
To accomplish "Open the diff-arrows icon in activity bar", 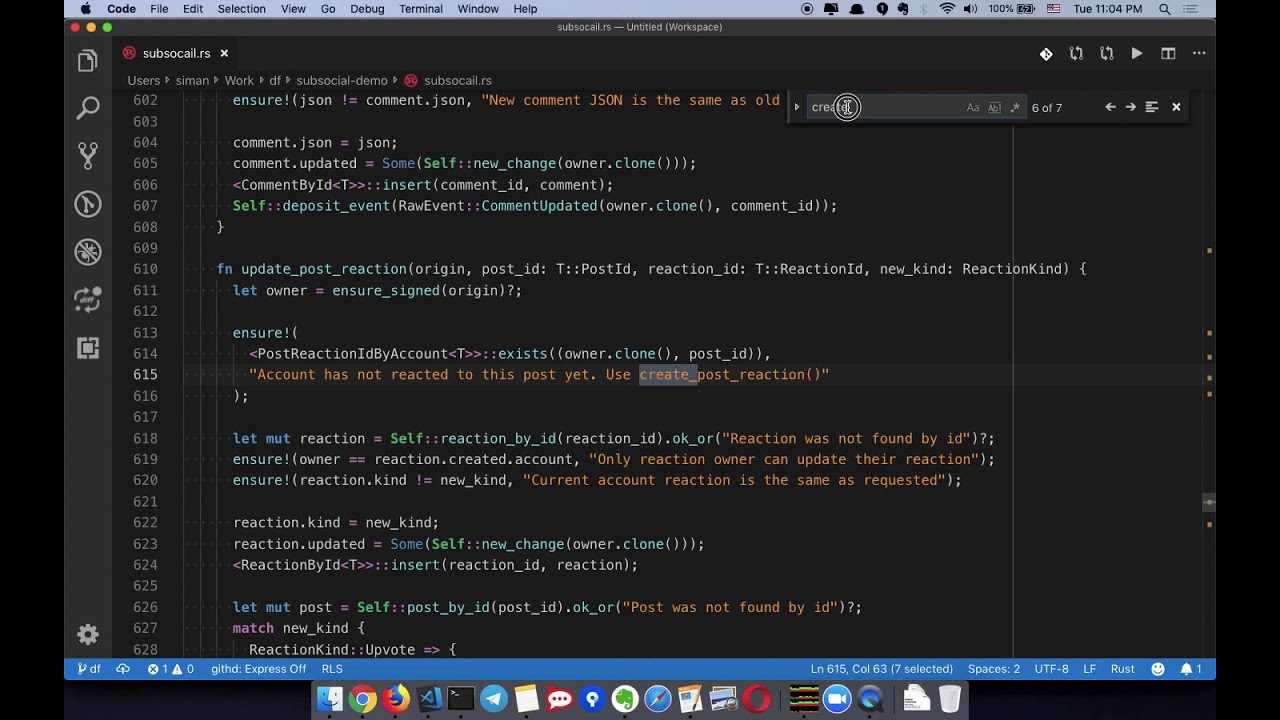I will click(88, 299).
